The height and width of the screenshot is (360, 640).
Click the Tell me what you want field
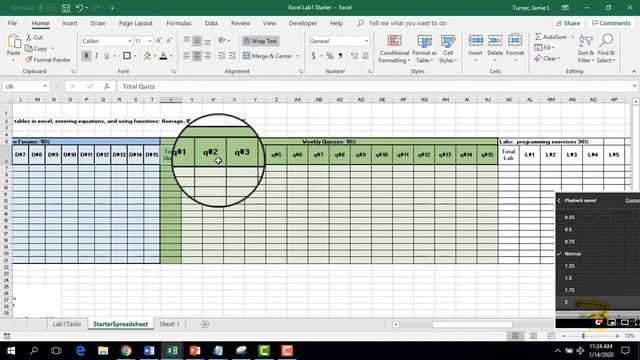pyautogui.click(x=407, y=23)
